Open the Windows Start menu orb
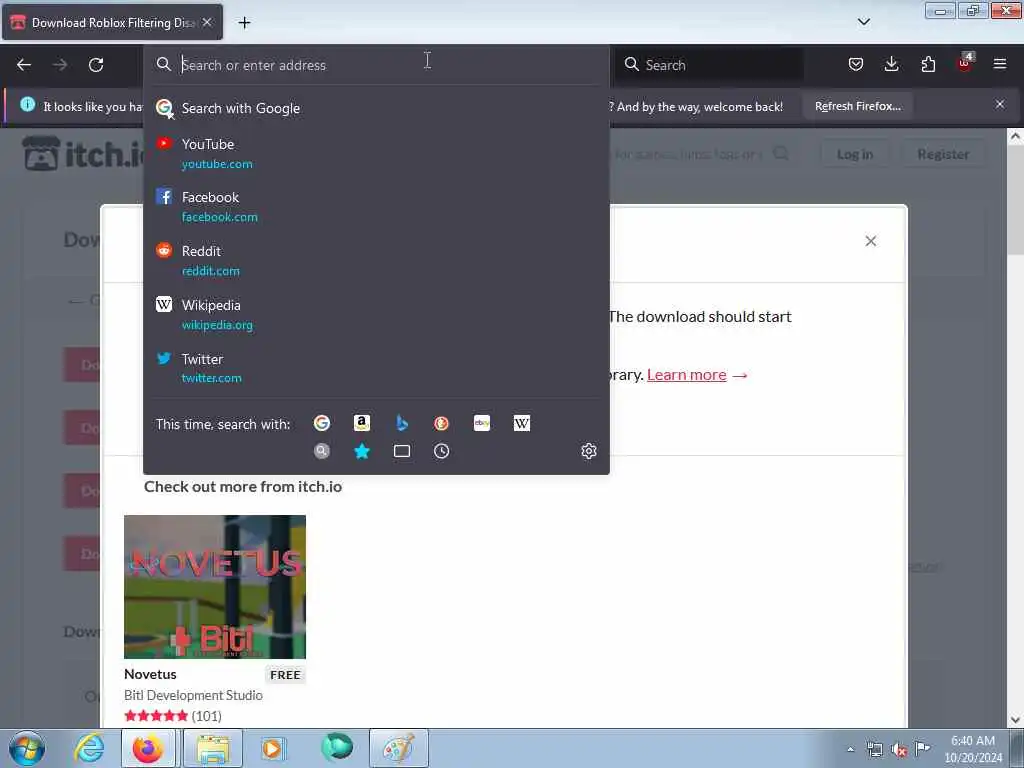Screen dimensions: 1024x768 click(x=27, y=748)
